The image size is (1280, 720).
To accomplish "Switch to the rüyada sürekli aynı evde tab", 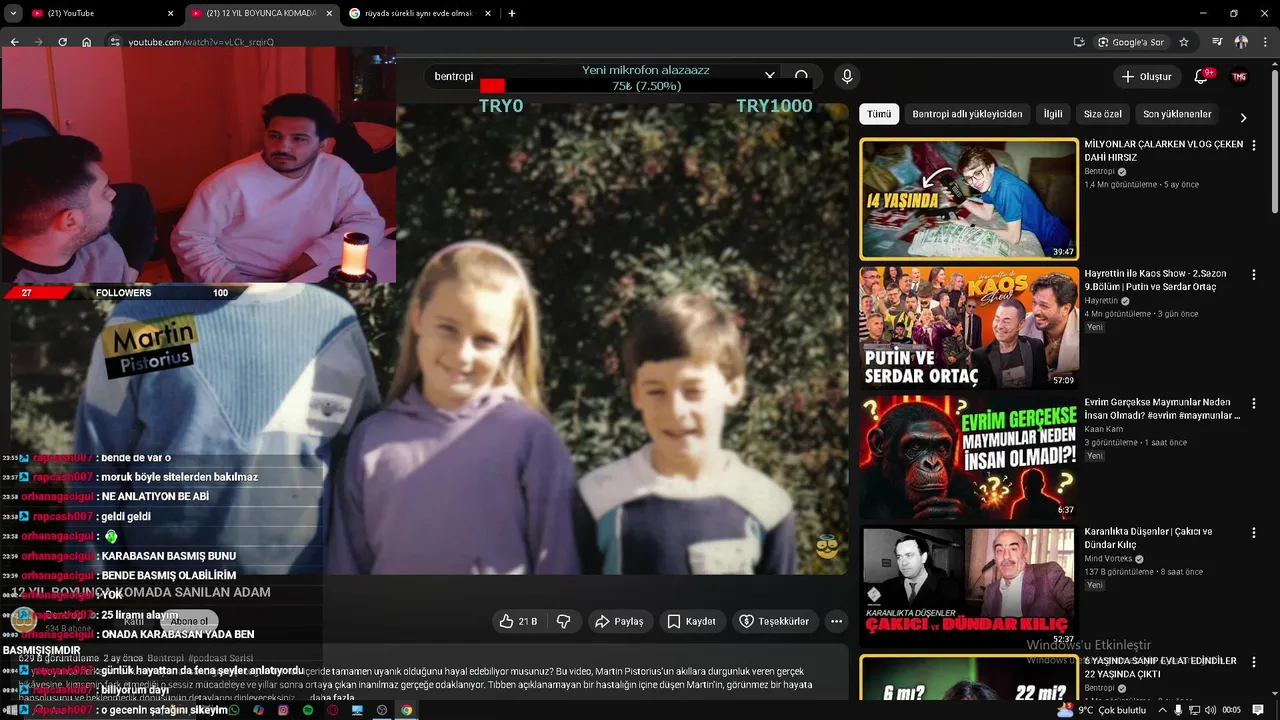I will pos(418,13).
